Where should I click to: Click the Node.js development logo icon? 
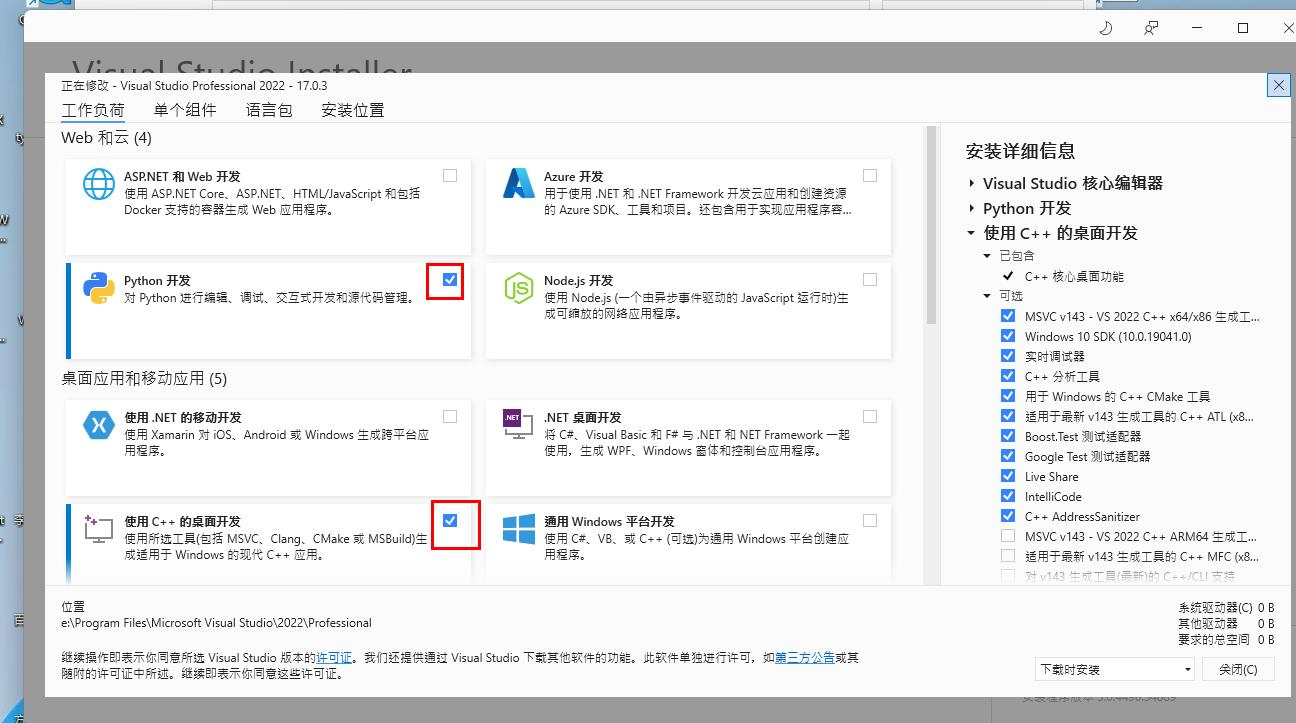click(519, 288)
